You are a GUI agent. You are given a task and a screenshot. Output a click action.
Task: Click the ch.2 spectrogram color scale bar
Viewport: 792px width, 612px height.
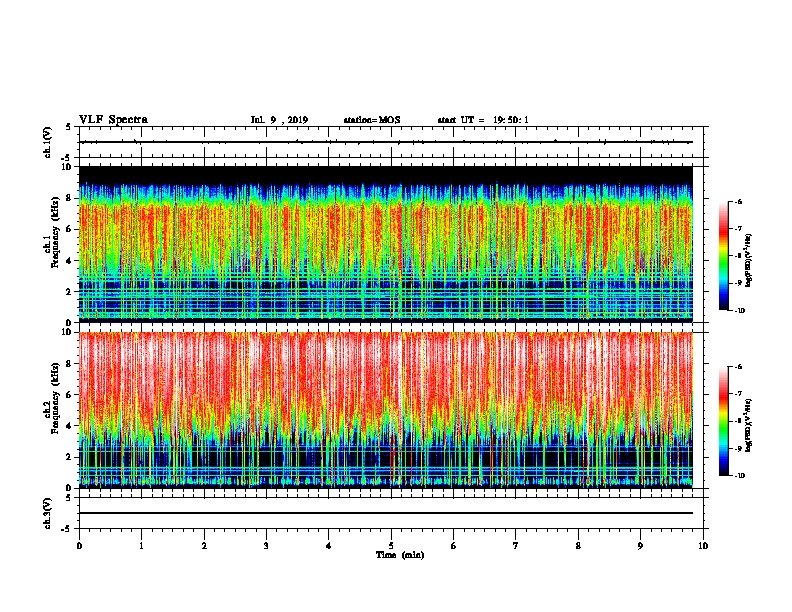724,421
